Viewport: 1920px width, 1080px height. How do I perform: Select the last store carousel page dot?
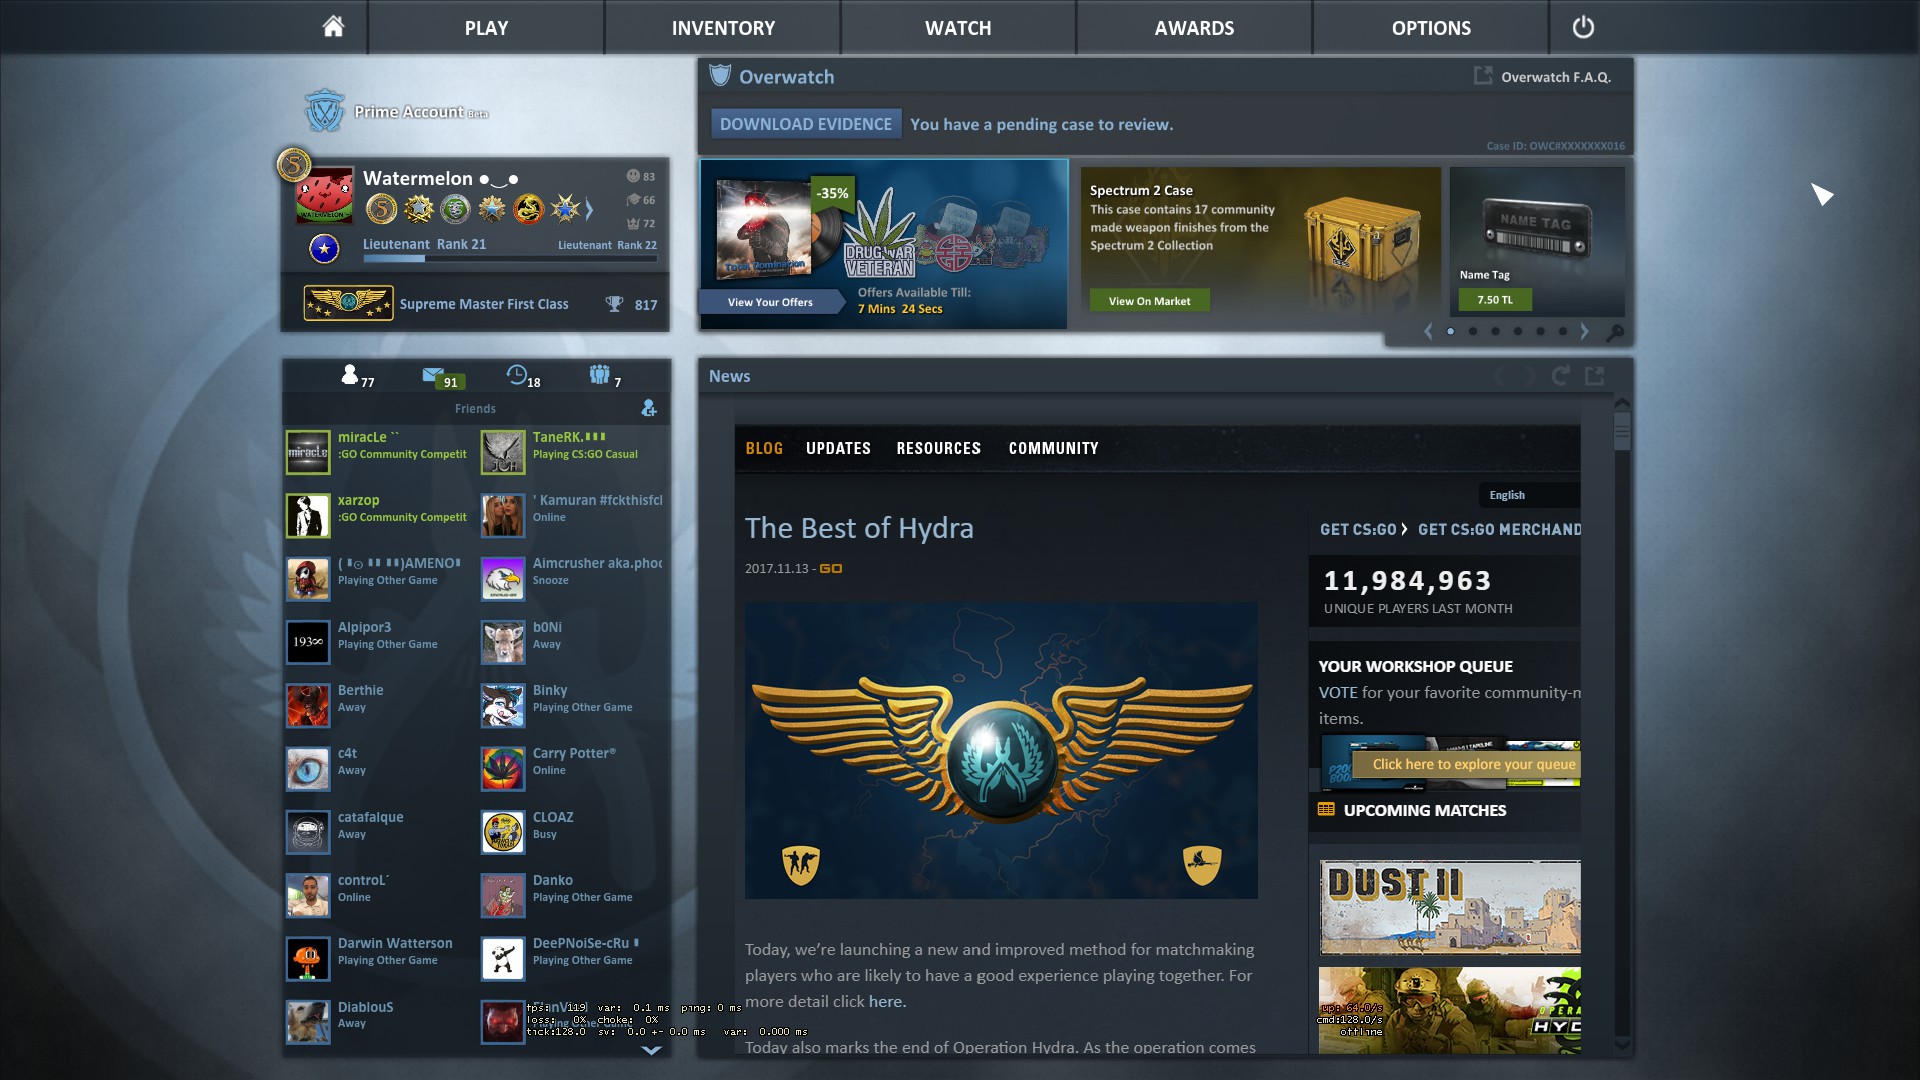1563,332
